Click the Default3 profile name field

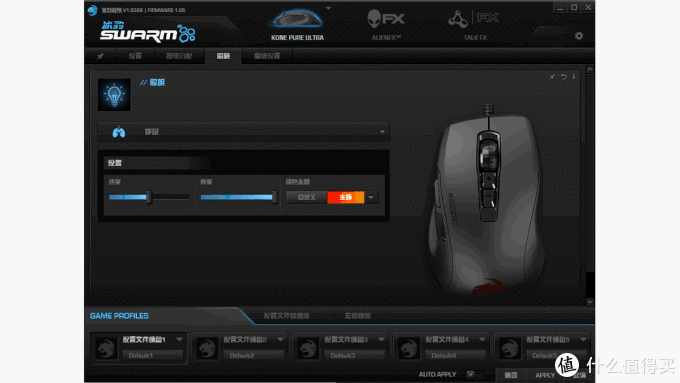point(354,356)
